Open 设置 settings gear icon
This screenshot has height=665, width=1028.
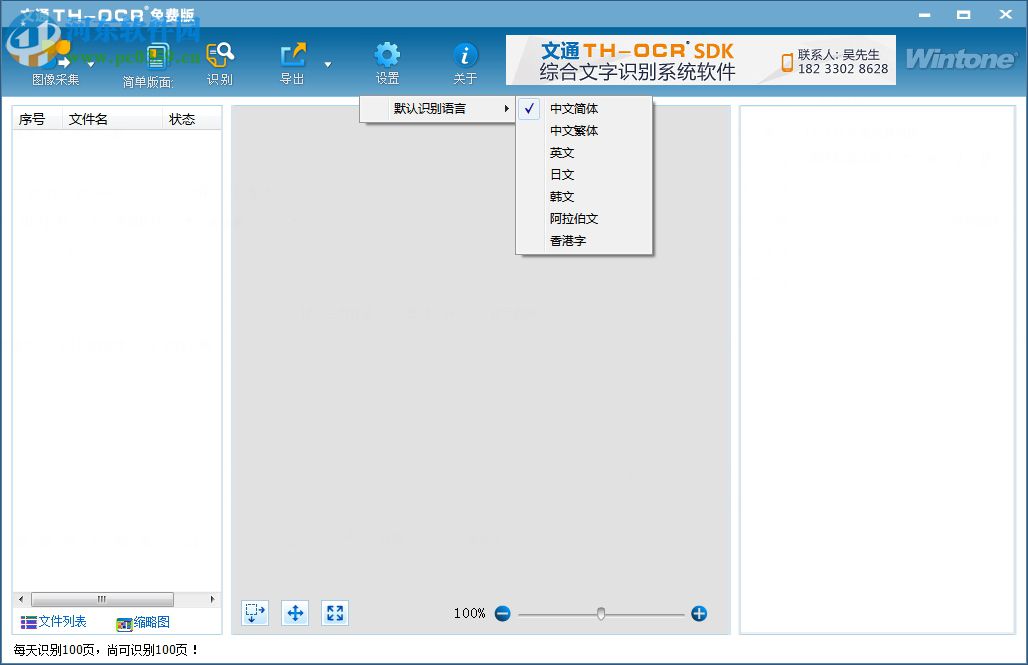pyautogui.click(x=387, y=57)
